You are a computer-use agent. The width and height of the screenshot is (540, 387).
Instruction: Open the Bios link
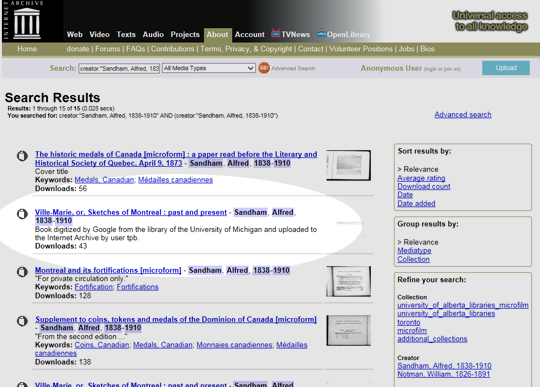coord(427,49)
